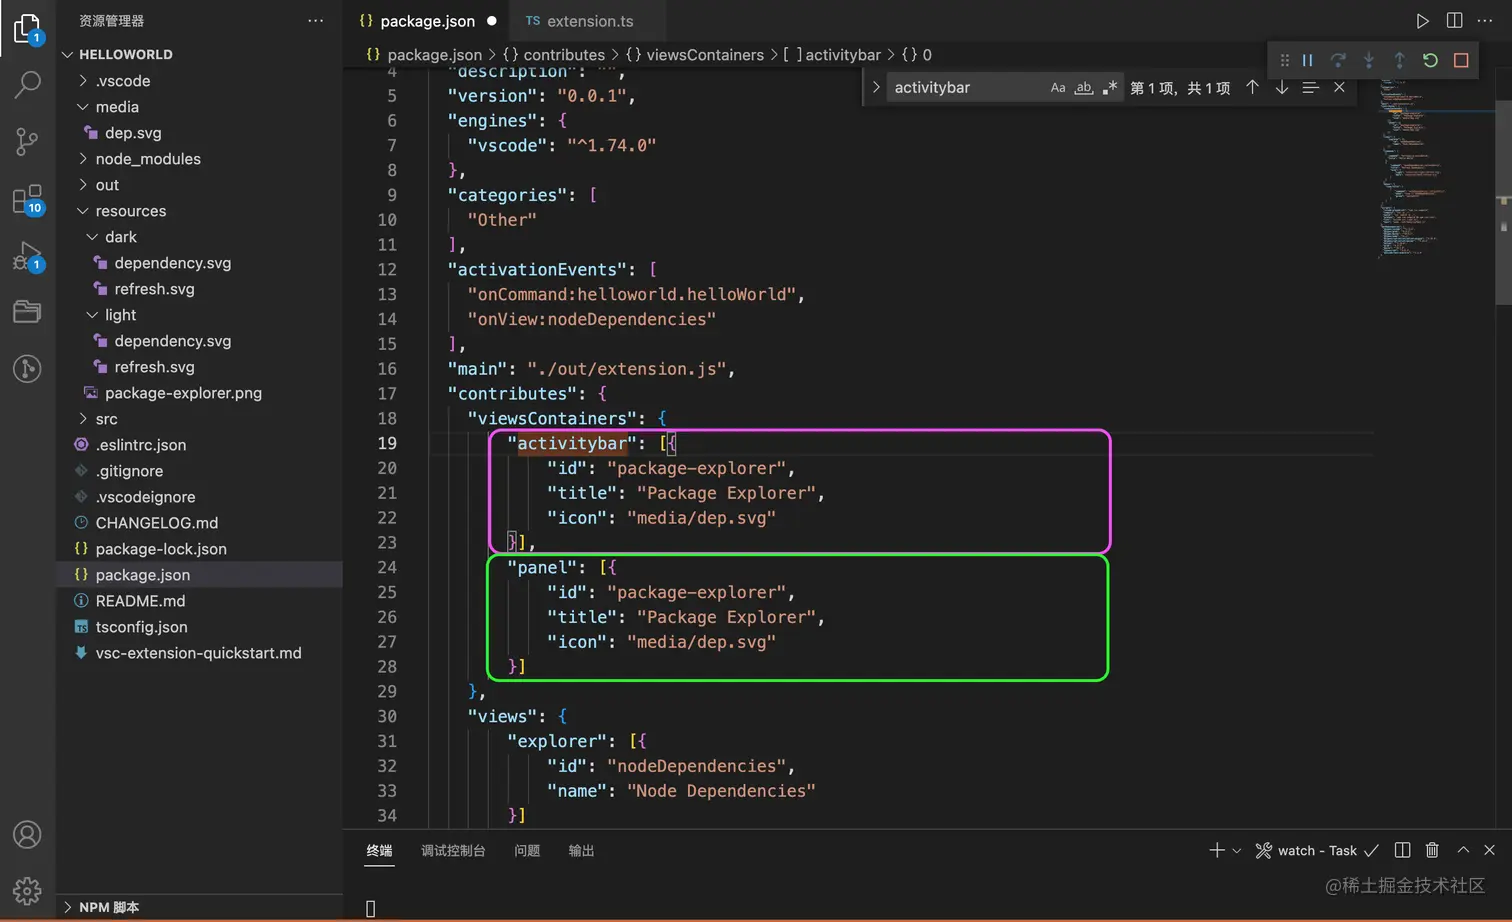Select the 调试控制台 panel tab
Viewport: 1512px width, 922px height.
point(453,851)
